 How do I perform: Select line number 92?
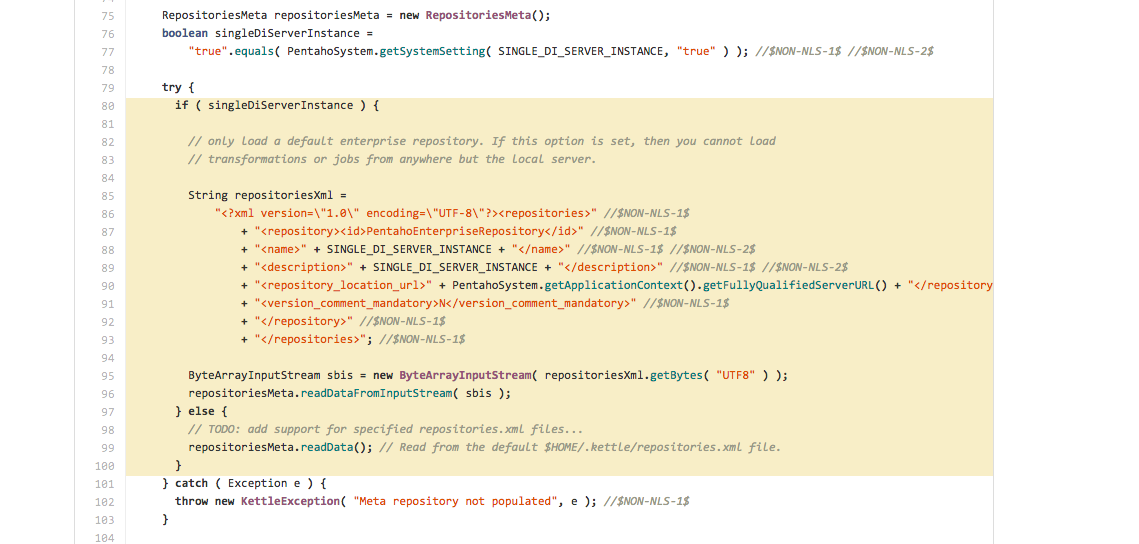[108, 322]
